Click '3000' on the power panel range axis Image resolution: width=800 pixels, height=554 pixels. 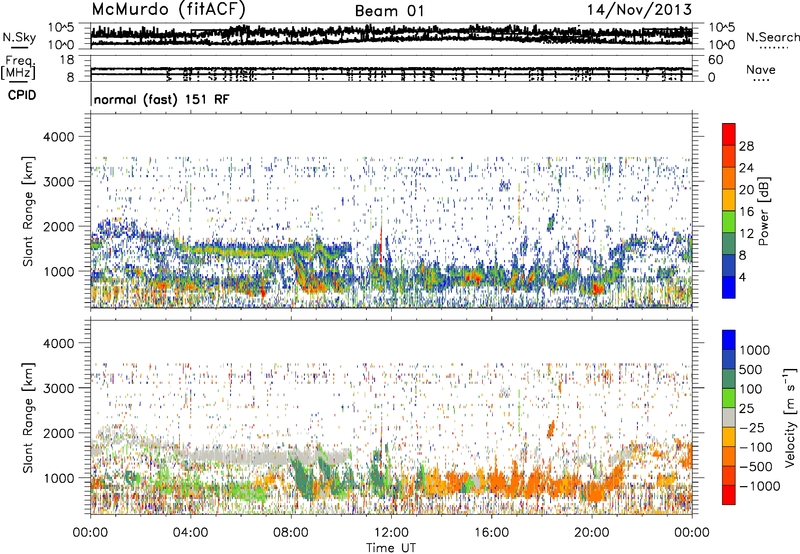coord(58,182)
